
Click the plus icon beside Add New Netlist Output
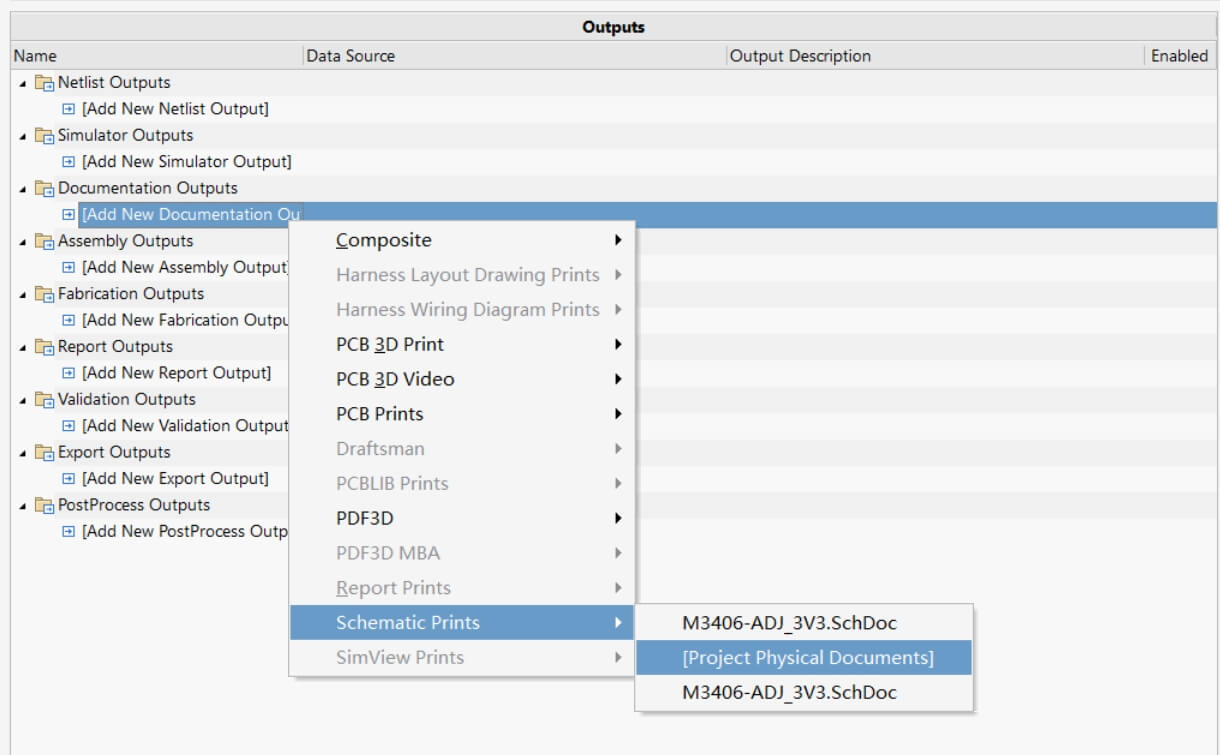69,109
